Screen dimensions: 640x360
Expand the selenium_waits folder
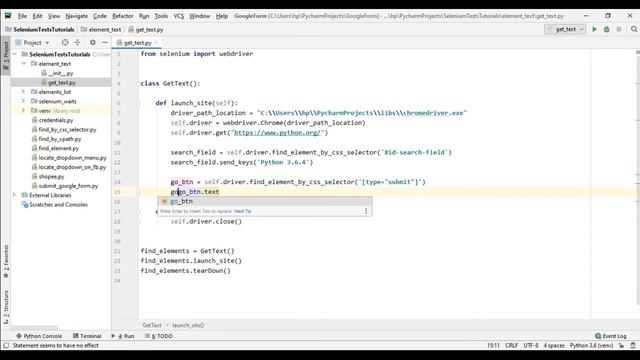coord(24,101)
